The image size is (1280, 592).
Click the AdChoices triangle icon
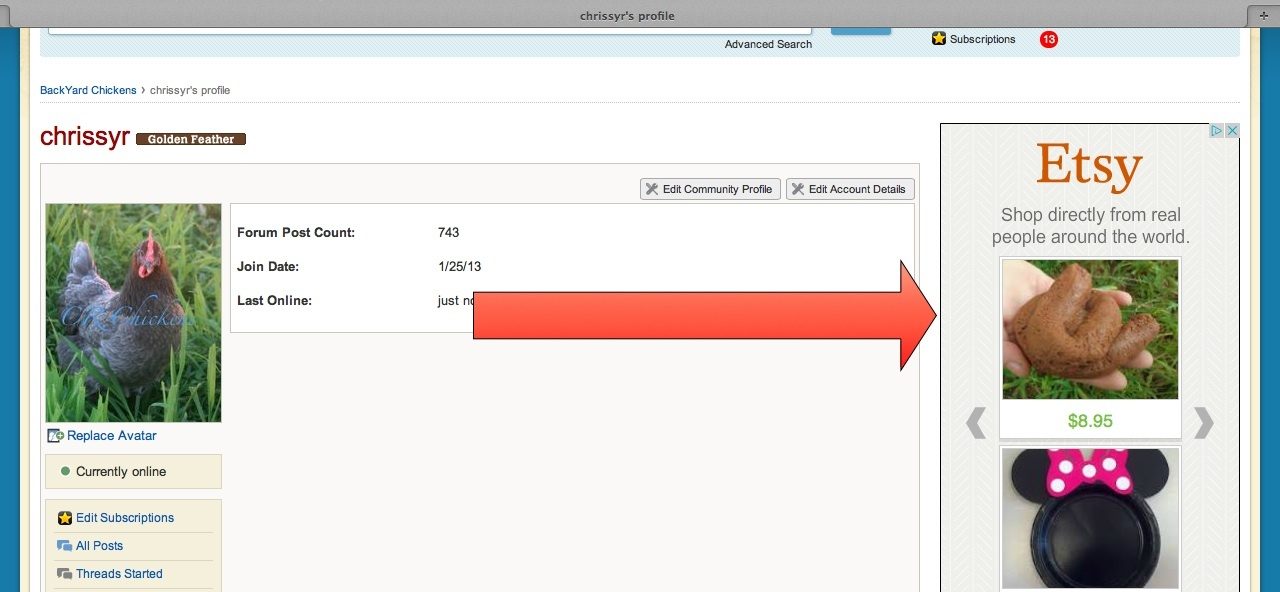click(1217, 131)
